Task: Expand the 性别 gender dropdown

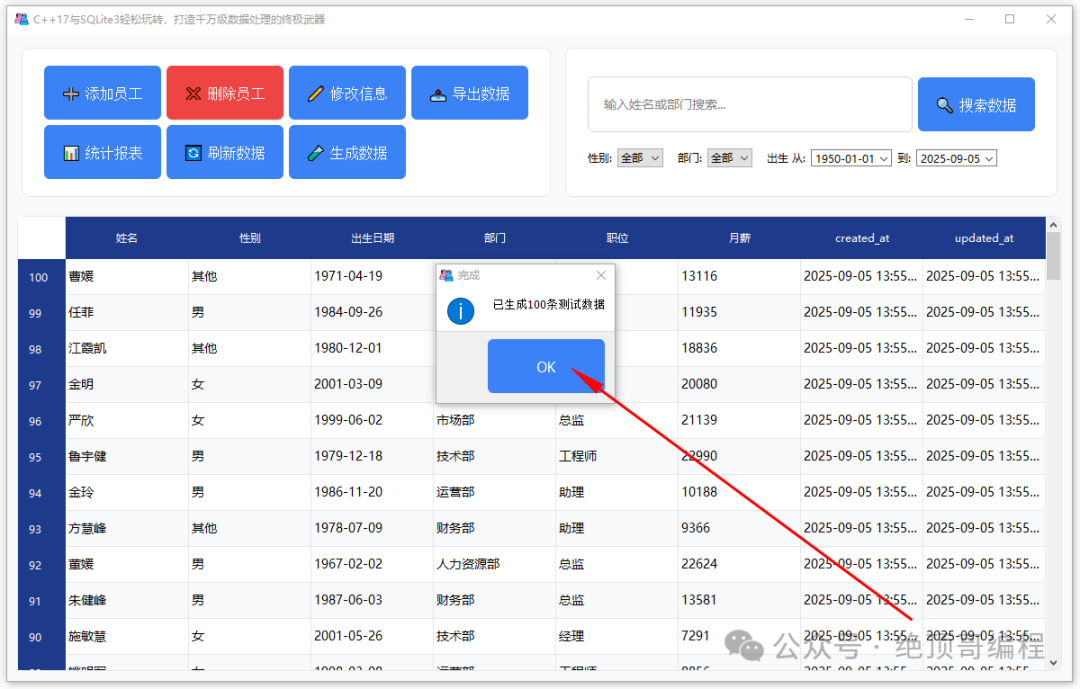Action: coord(640,158)
